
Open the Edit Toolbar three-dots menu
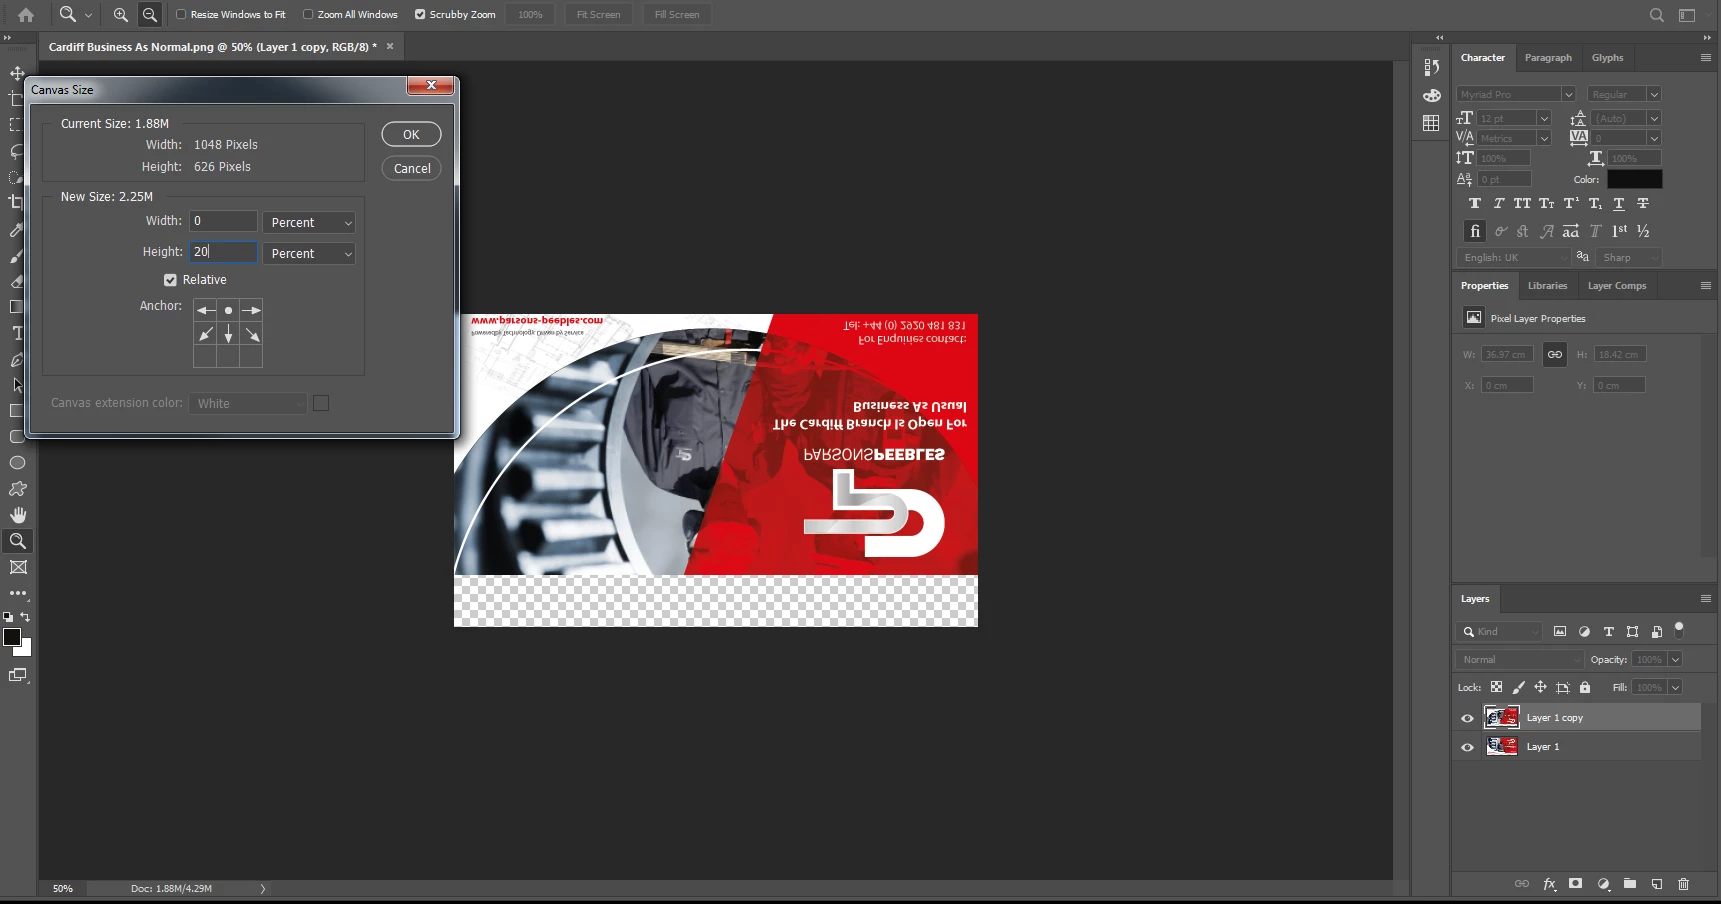click(x=18, y=593)
